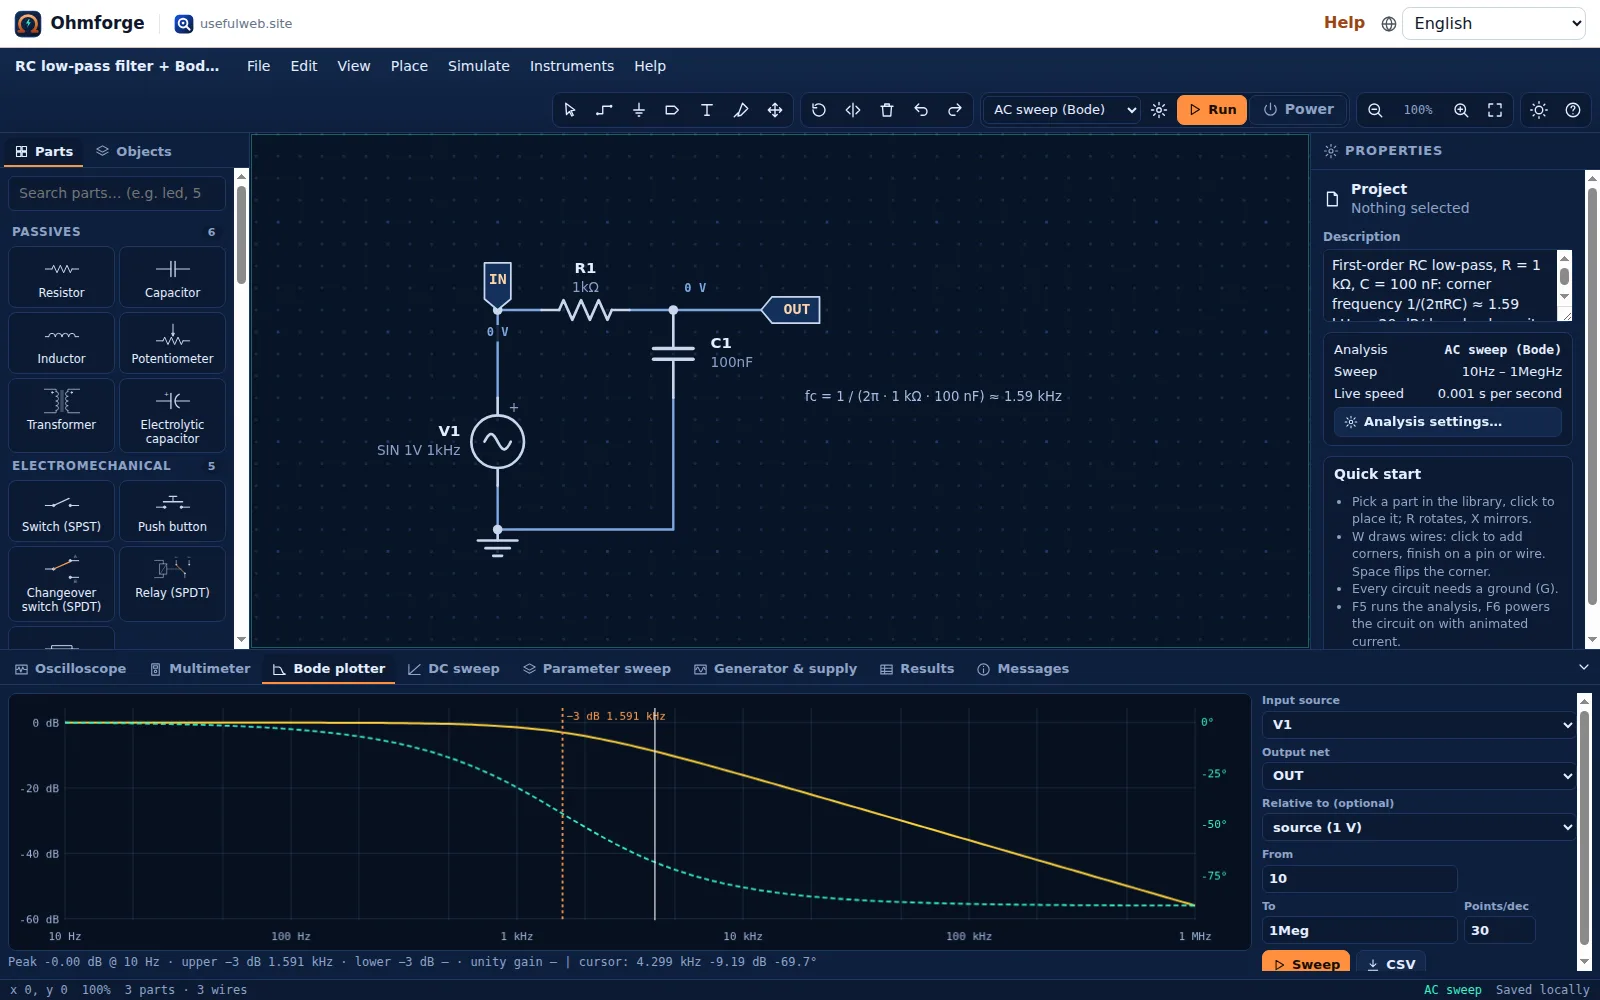Viewport: 1600px width, 1000px height.
Task: Toggle light/dark theme sun icon
Action: coord(1539,110)
